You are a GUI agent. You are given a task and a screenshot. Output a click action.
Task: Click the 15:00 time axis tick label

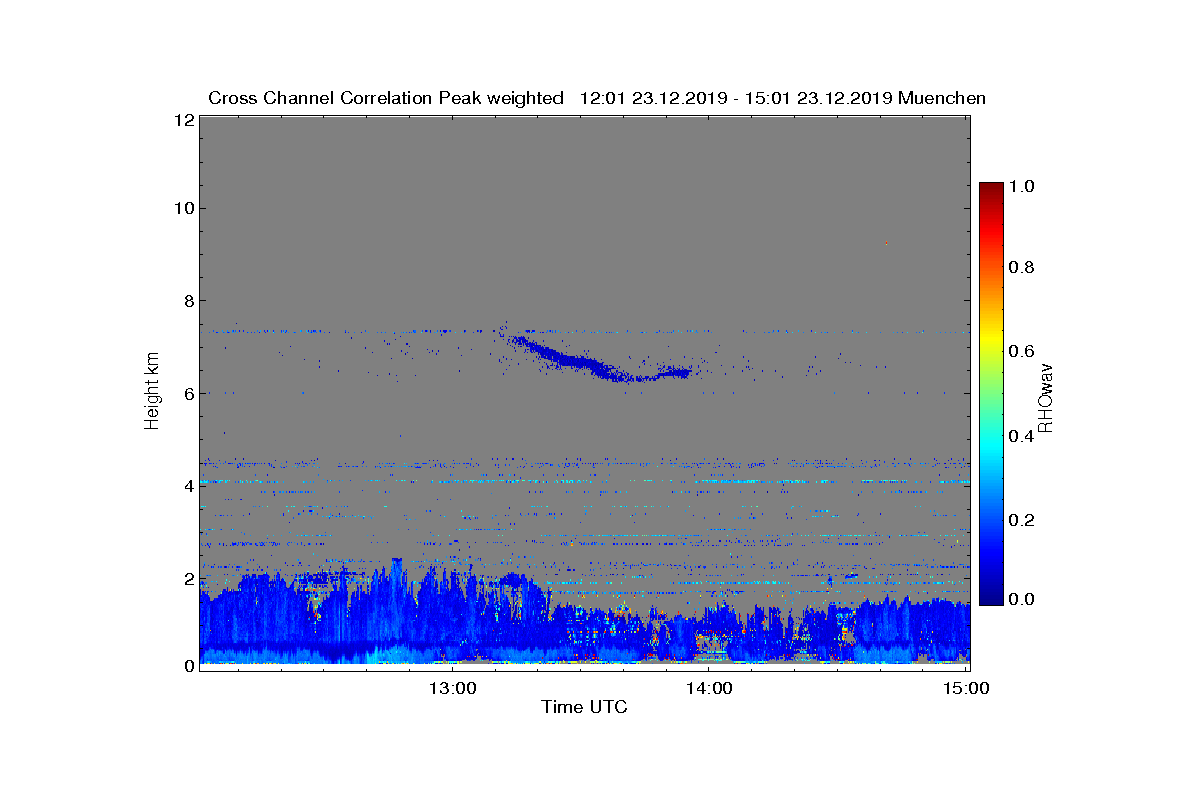coord(968,688)
